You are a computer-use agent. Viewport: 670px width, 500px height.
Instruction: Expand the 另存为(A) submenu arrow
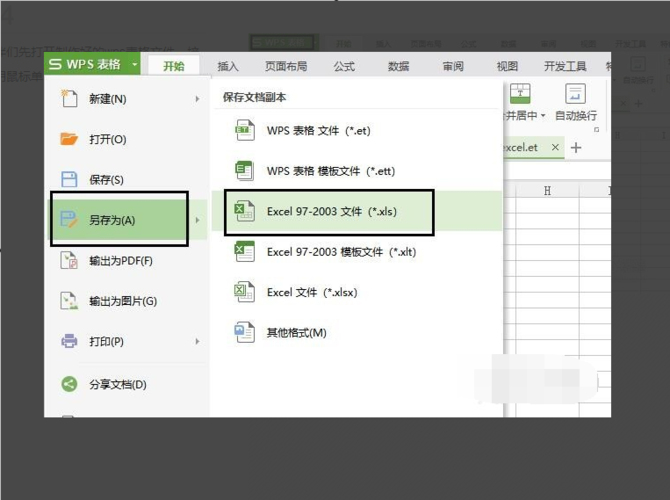[x=197, y=220]
